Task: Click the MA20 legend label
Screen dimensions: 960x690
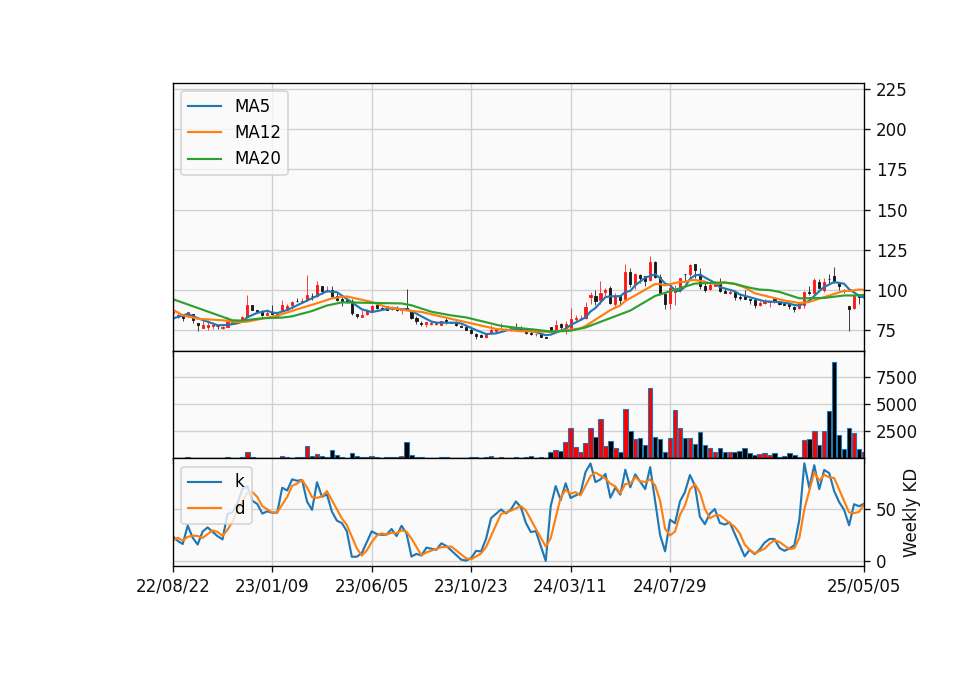Action: point(257,158)
